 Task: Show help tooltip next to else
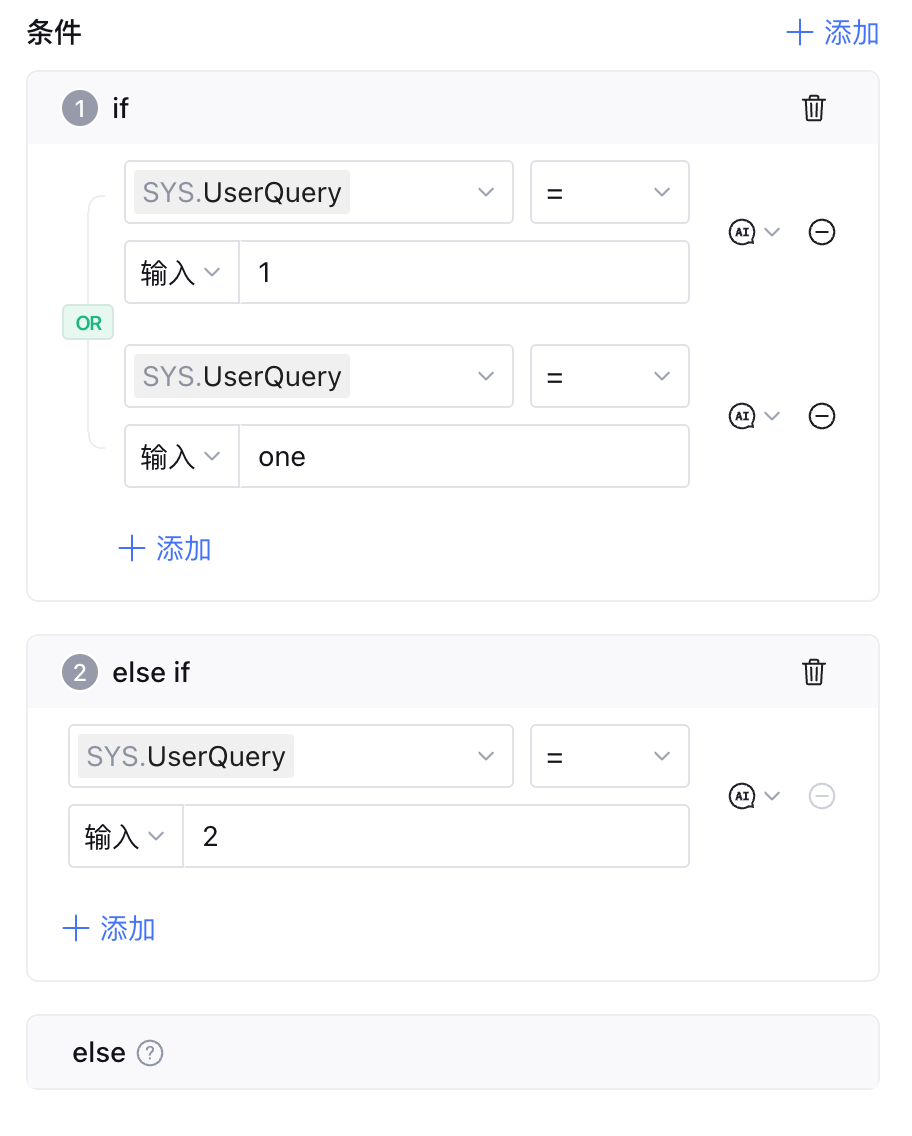[x=150, y=1053]
